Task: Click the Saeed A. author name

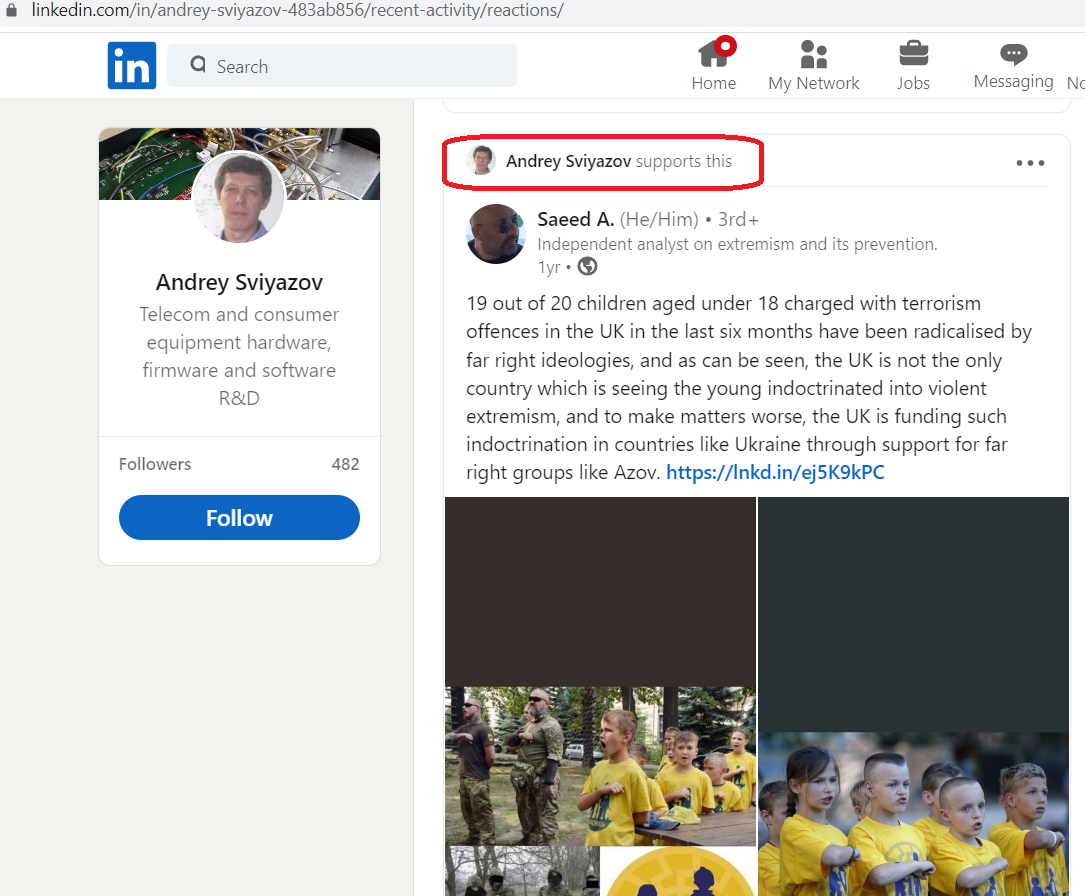Action: pyautogui.click(x=576, y=219)
